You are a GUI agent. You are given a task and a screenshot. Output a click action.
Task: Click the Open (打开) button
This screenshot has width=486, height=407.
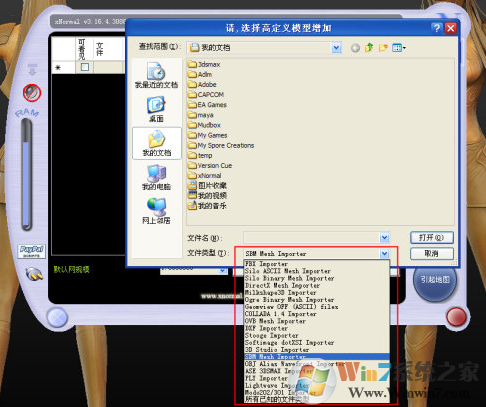pos(432,238)
